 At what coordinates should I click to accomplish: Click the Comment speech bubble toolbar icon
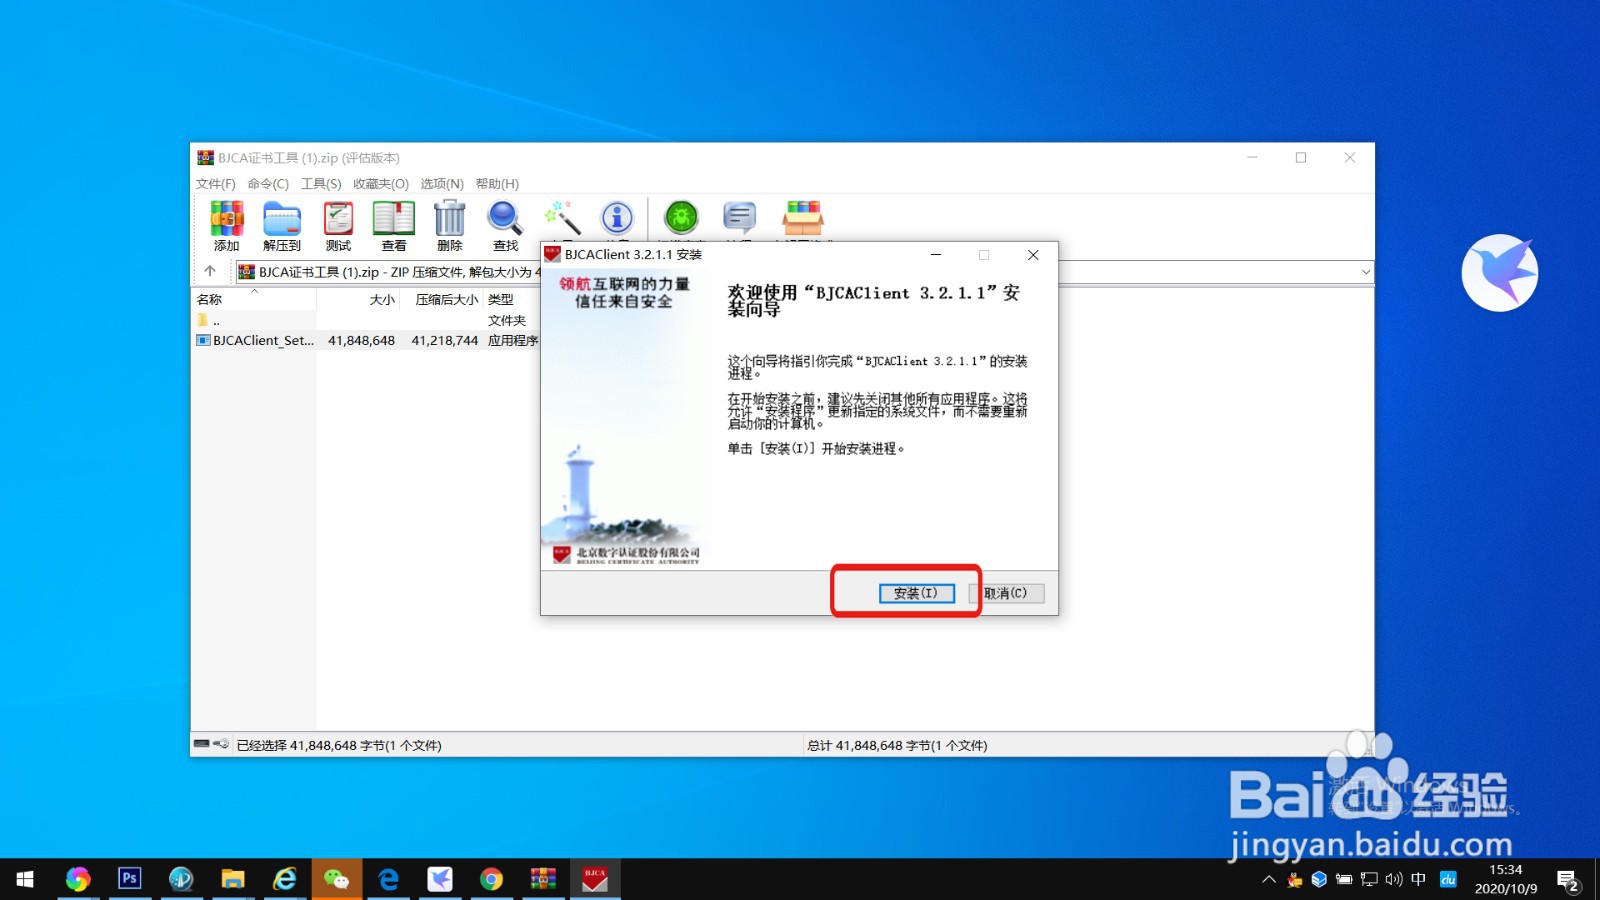point(740,218)
